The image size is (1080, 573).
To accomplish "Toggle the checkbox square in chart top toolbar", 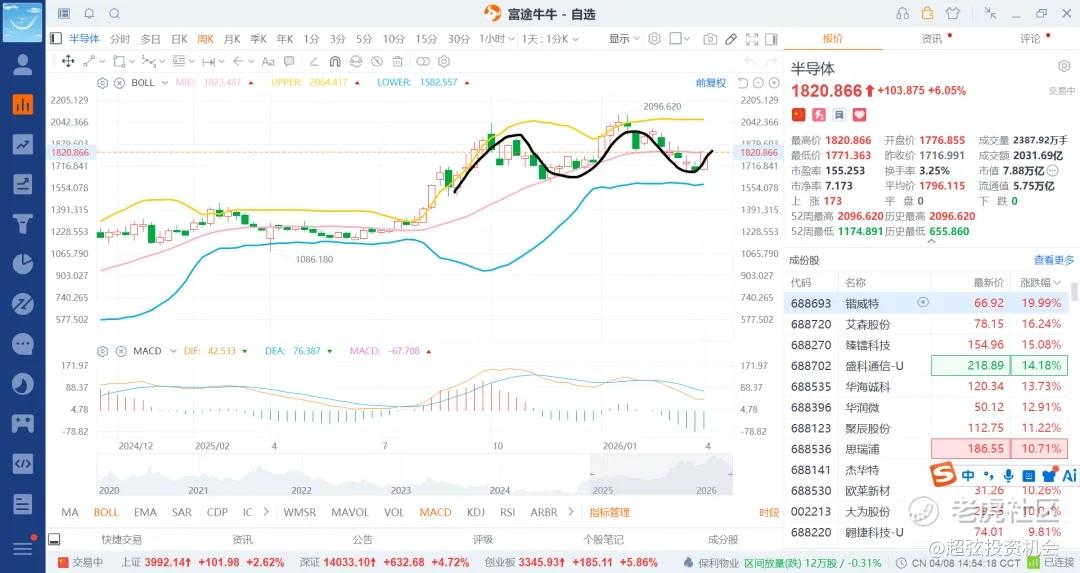I will tap(676, 39).
